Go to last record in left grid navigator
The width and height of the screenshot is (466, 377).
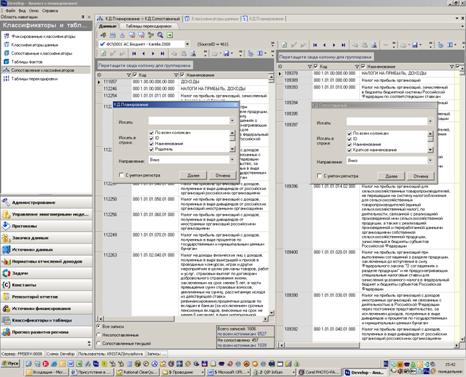click(162, 53)
